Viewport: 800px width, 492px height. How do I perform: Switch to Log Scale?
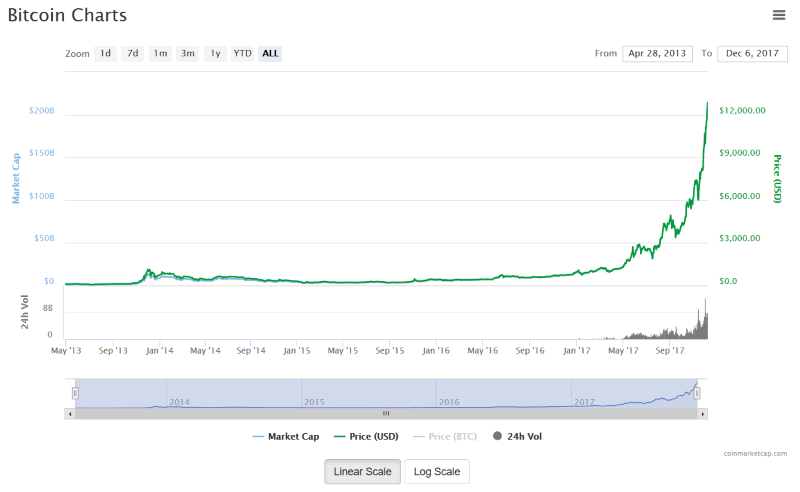coord(437,472)
